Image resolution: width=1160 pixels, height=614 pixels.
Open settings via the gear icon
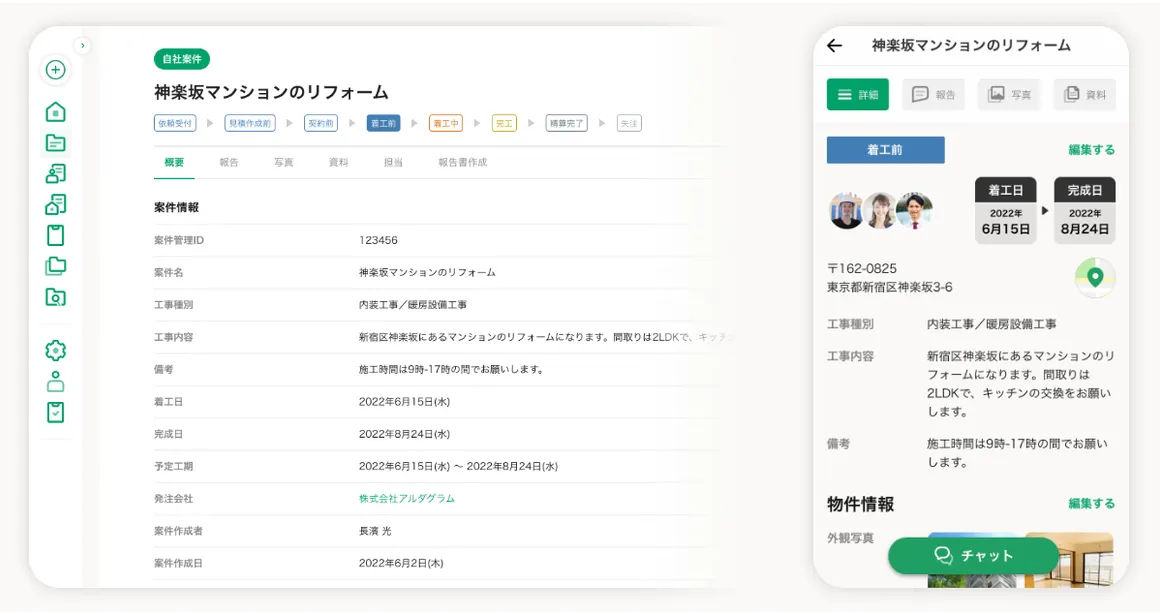(56, 350)
